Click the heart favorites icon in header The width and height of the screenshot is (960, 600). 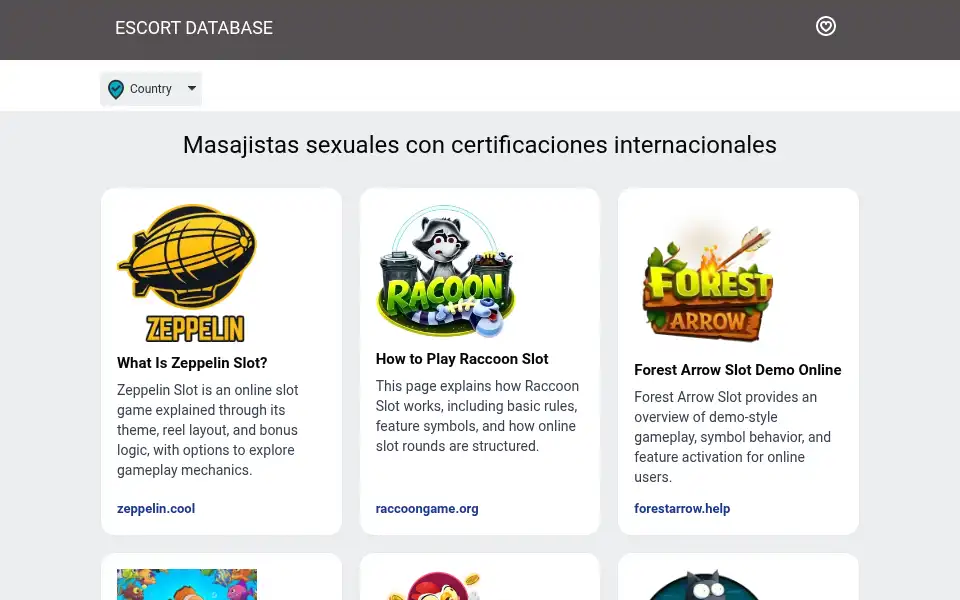[825, 26]
